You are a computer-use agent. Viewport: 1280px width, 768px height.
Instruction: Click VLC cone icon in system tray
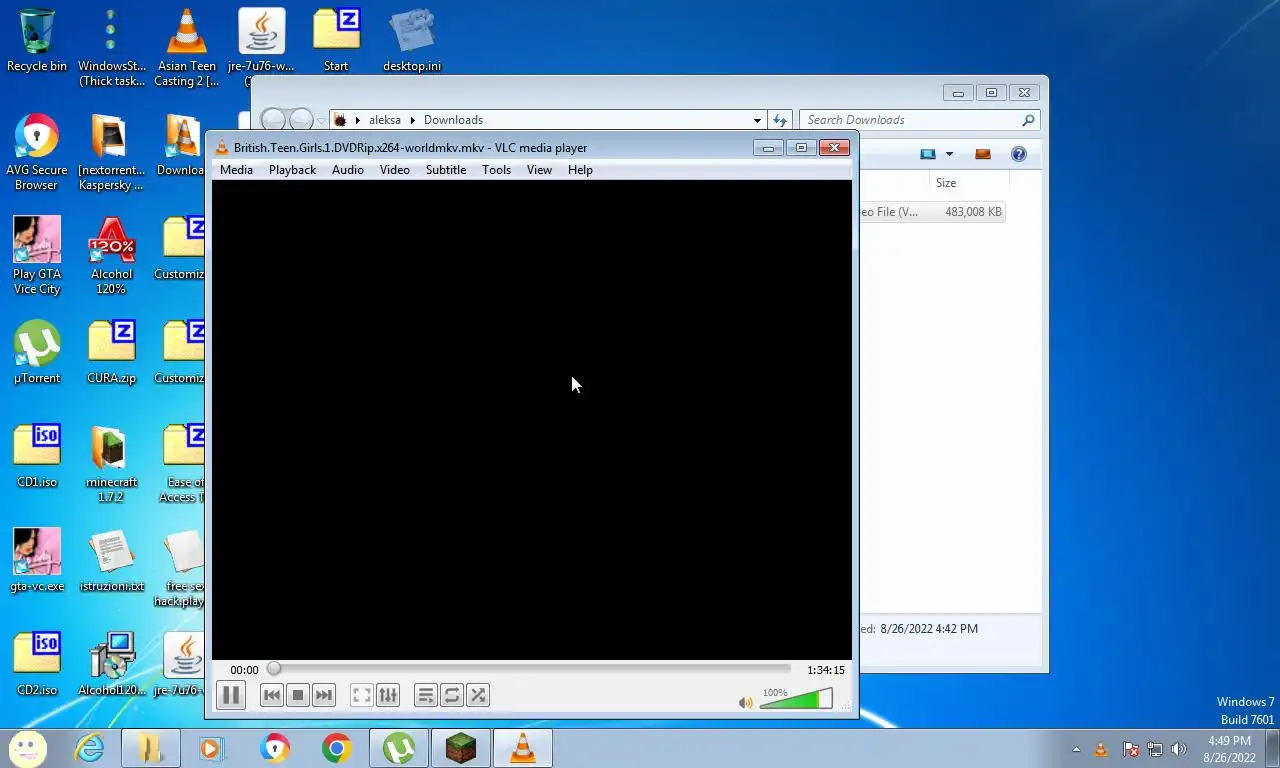coord(1101,749)
